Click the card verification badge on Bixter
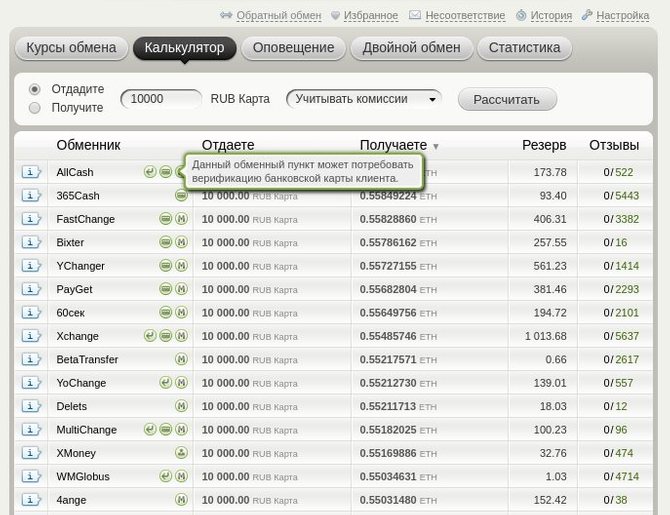Viewport: 670px width, 515px height. tap(166, 242)
